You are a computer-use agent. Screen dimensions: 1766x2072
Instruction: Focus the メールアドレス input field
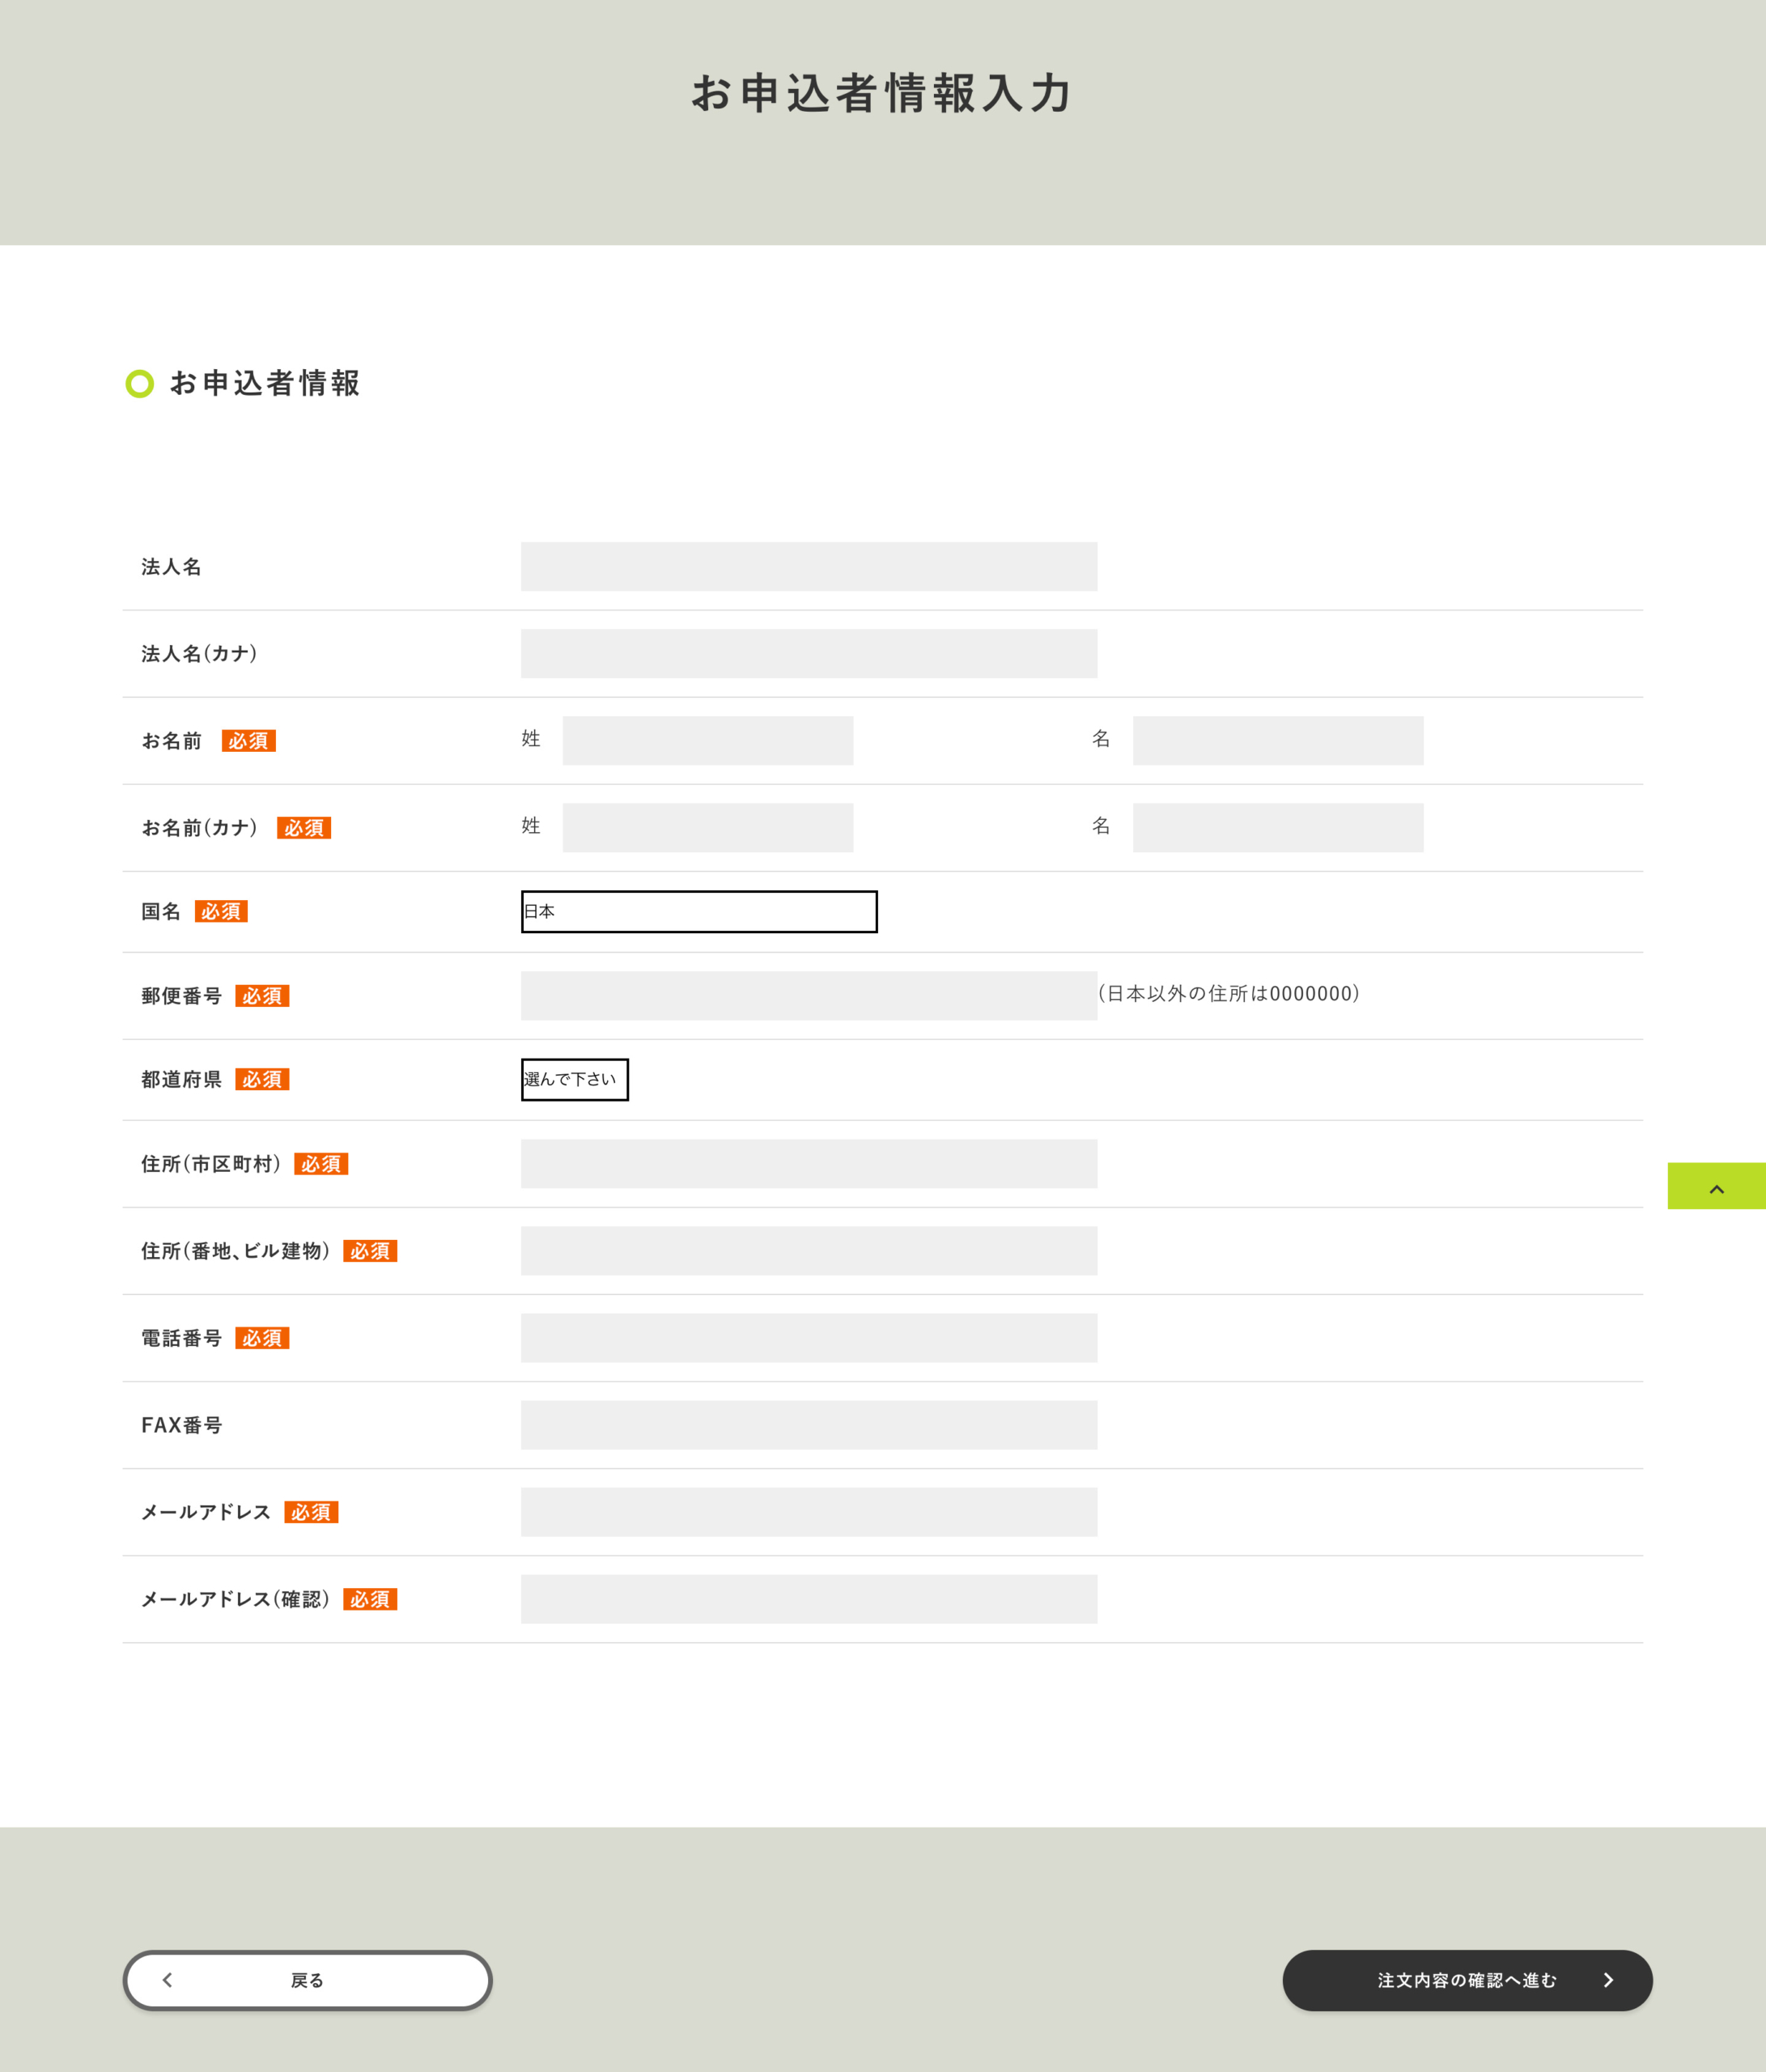click(809, 1512)
